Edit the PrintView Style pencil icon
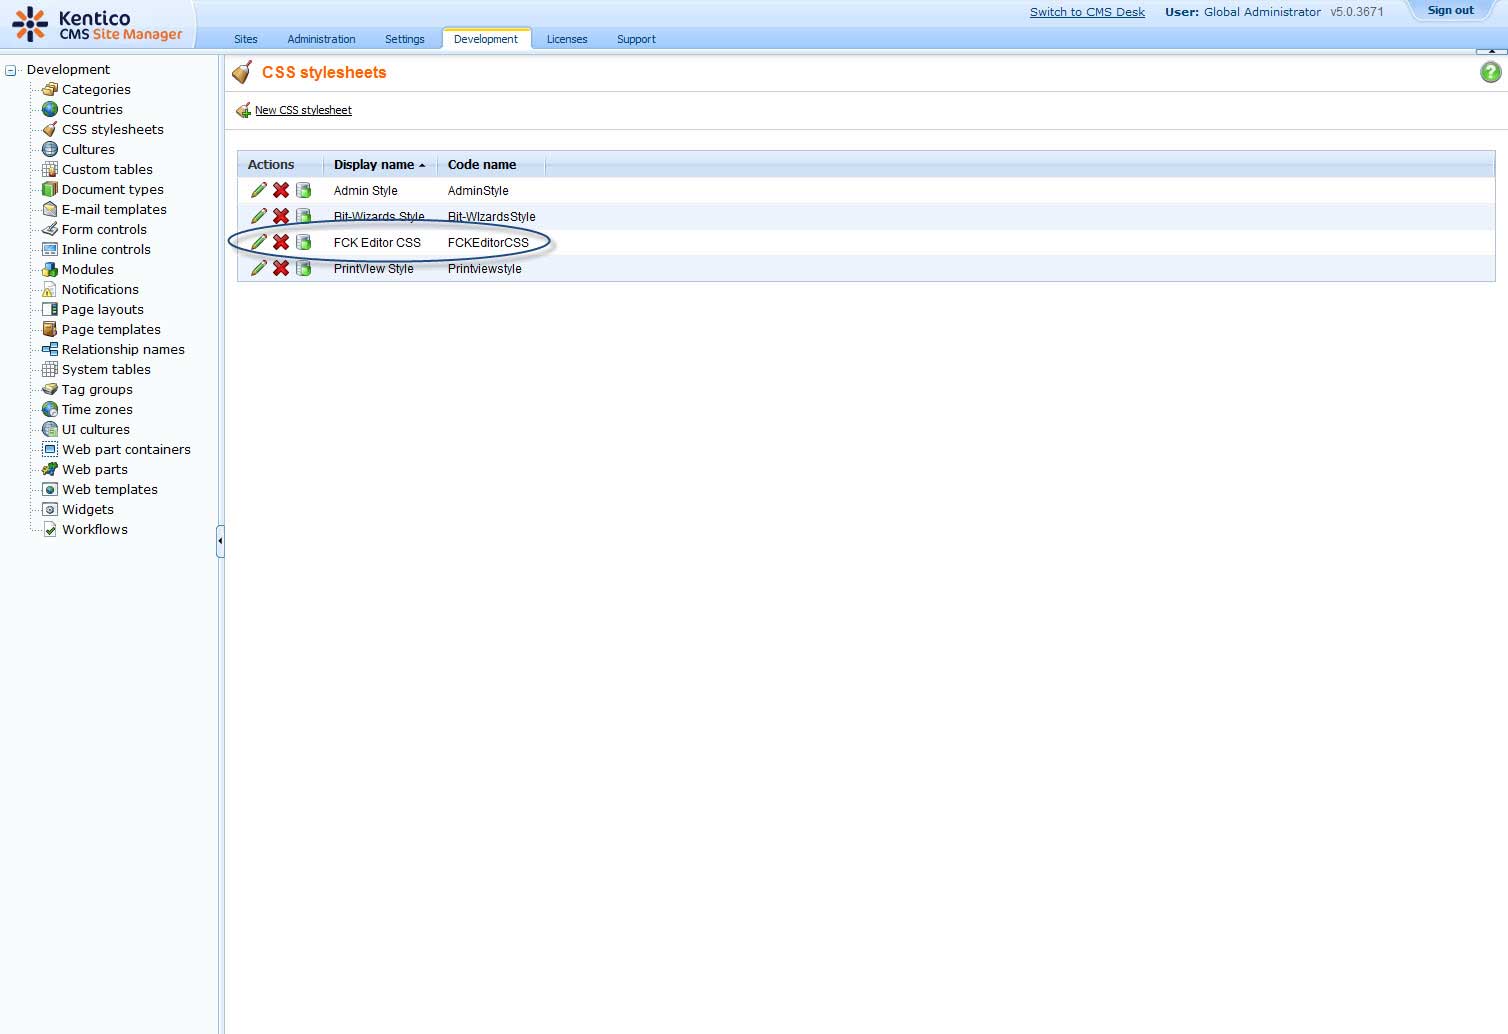Viewport: 1508px width, 1034px height. coord(259,268)
